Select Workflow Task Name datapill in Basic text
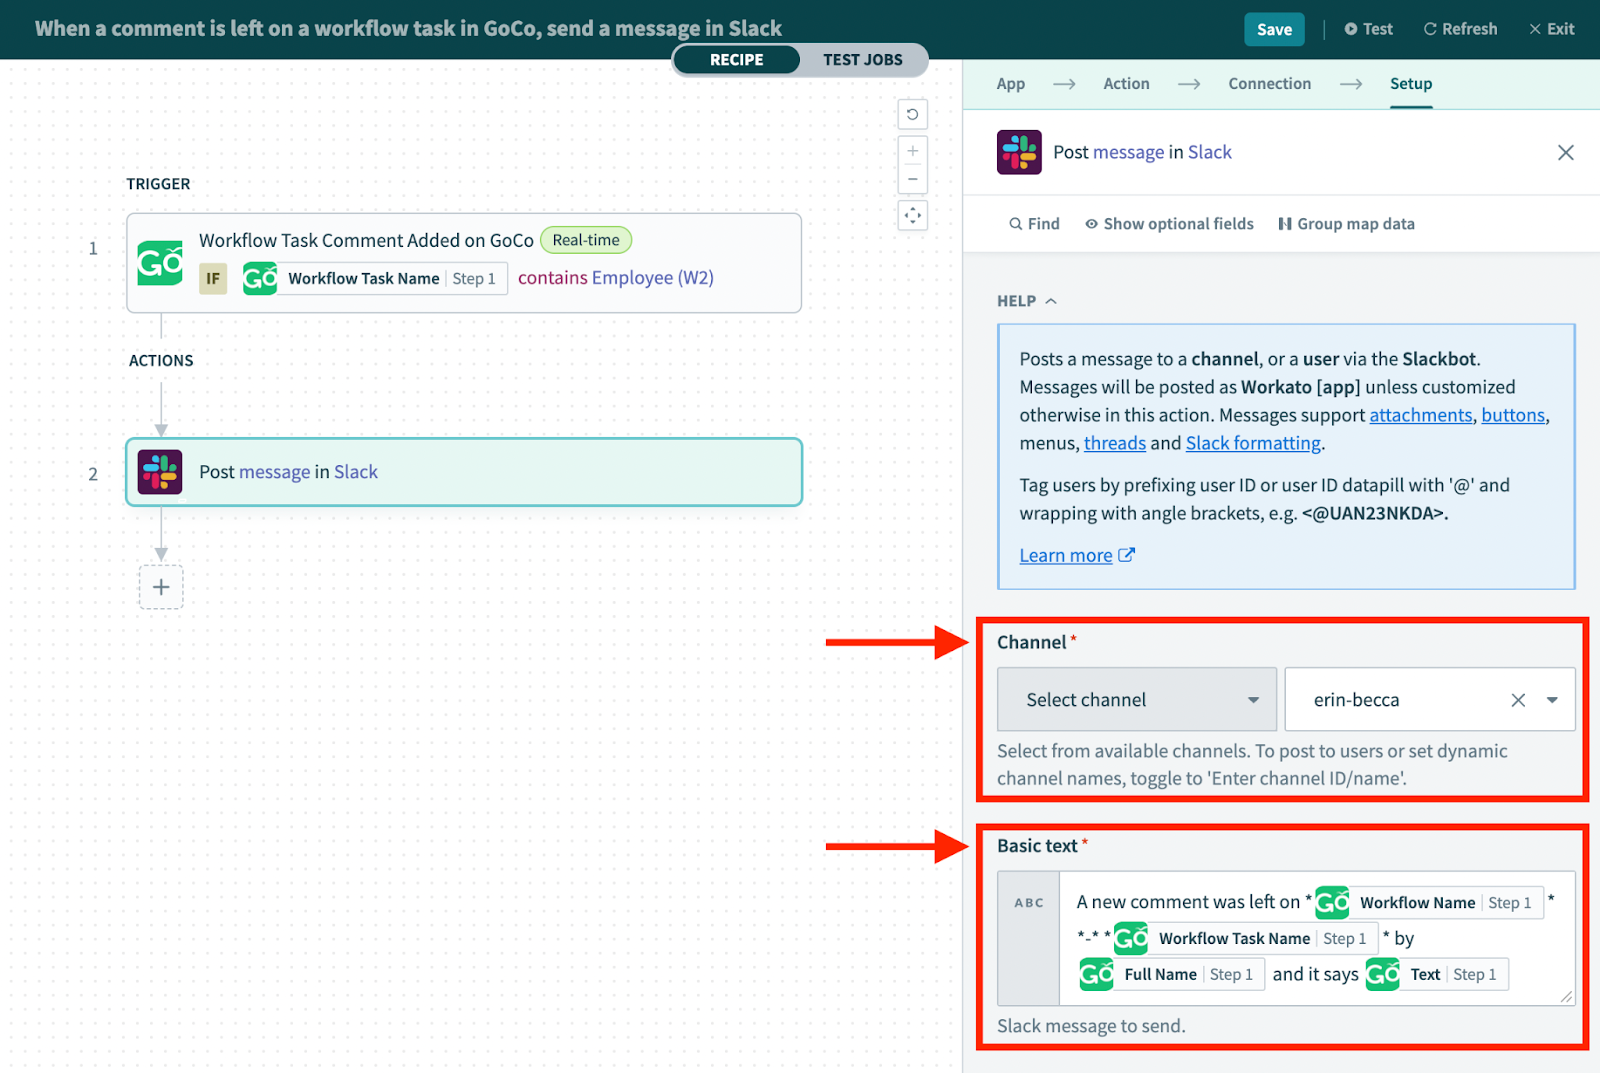 point(1246,939)
